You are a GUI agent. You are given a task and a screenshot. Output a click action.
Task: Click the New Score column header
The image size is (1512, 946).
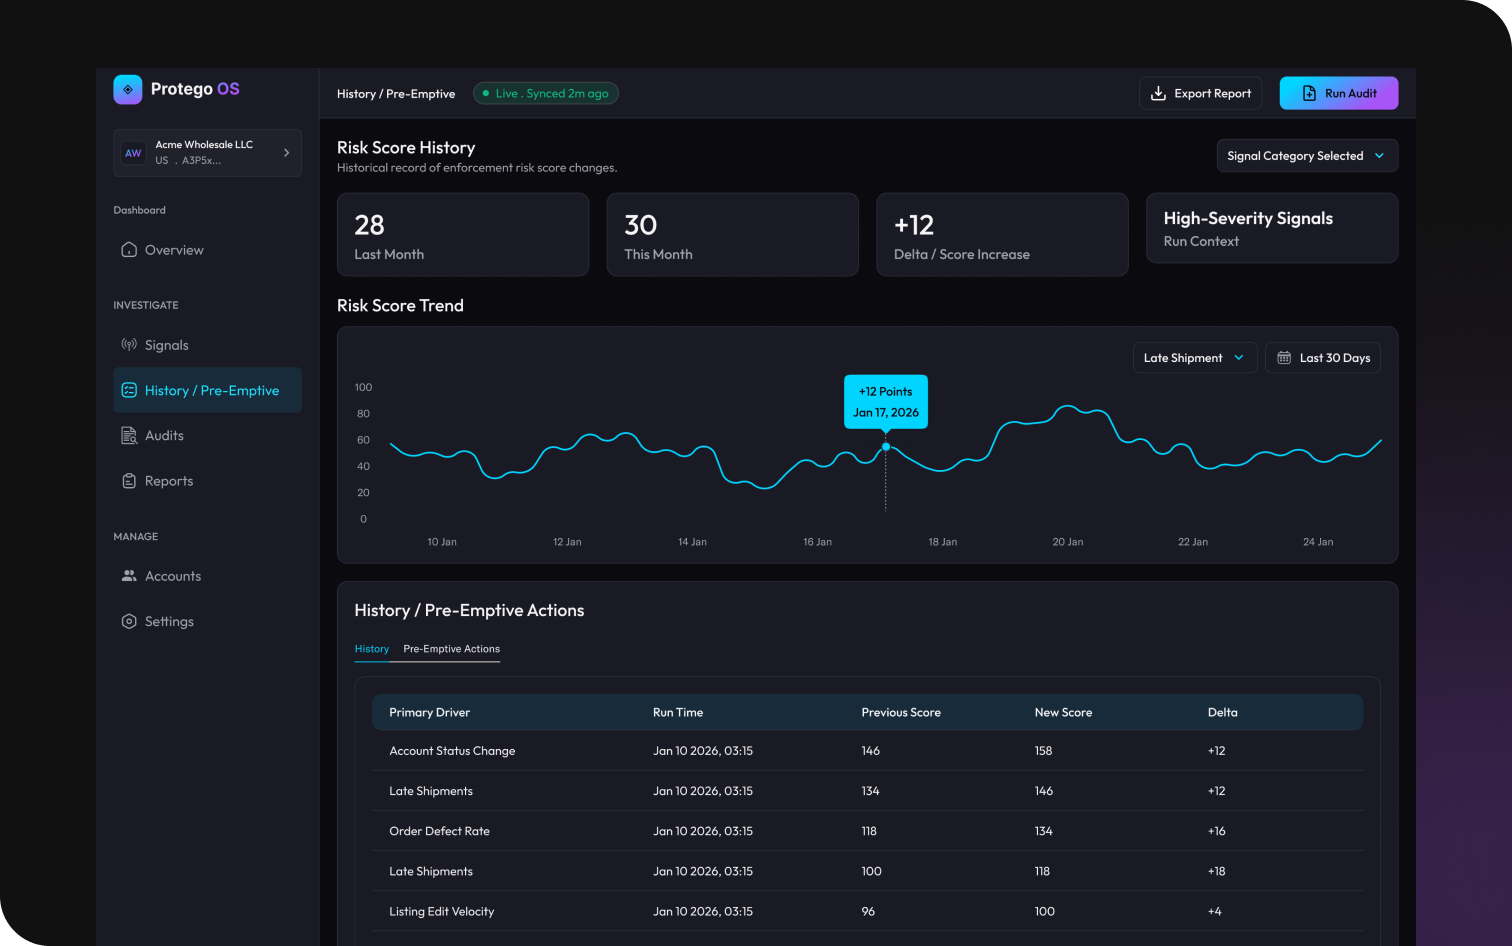click(1063, 713)
